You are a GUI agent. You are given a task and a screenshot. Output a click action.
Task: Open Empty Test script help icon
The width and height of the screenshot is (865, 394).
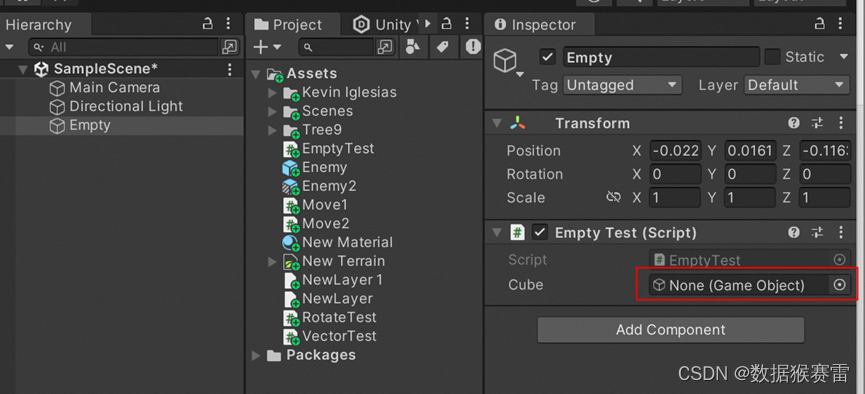794,233
